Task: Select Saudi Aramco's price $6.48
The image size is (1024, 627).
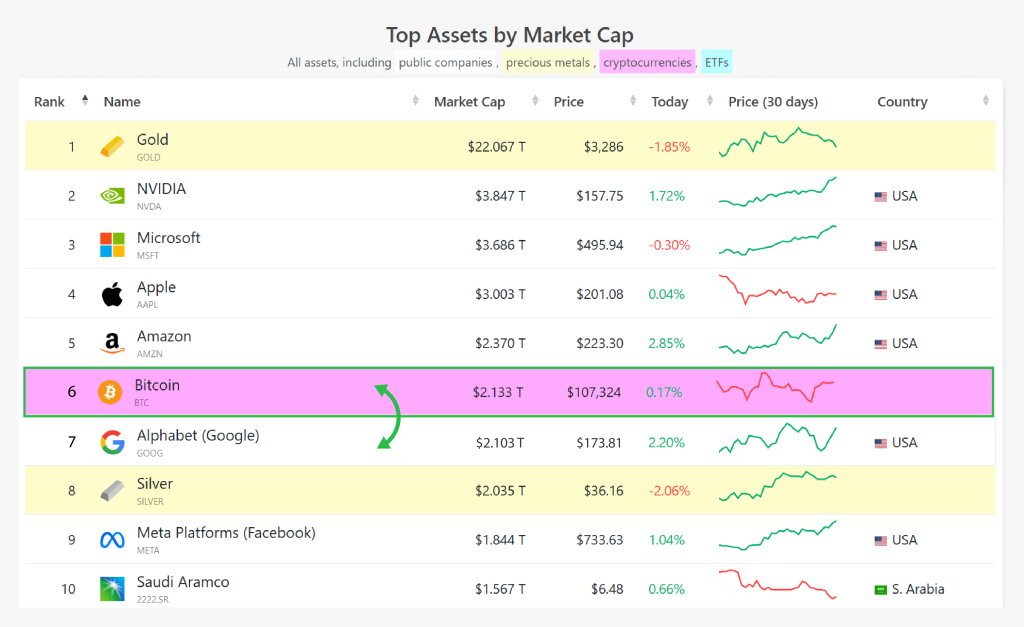Action: [x=607, y=589]
